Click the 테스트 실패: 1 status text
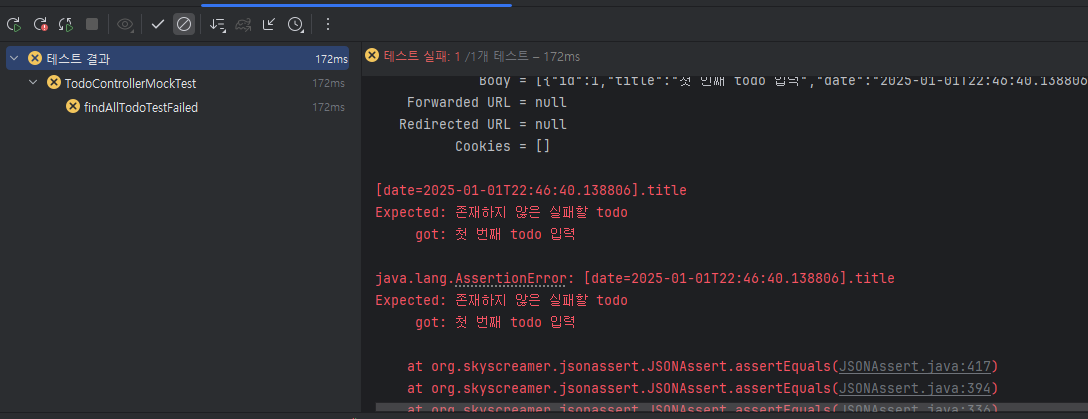Viewport: 1088px width, 419px height. [x=423, y=56]
